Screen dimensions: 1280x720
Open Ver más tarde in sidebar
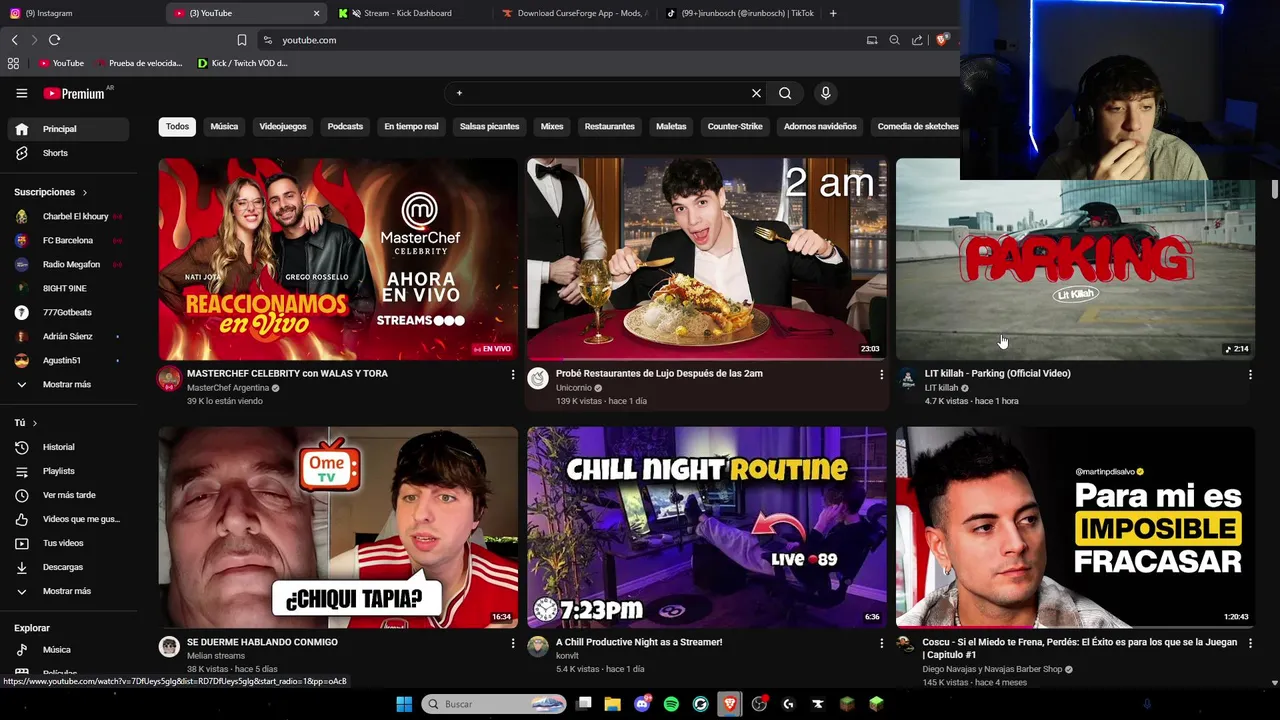tap(68, 495)
